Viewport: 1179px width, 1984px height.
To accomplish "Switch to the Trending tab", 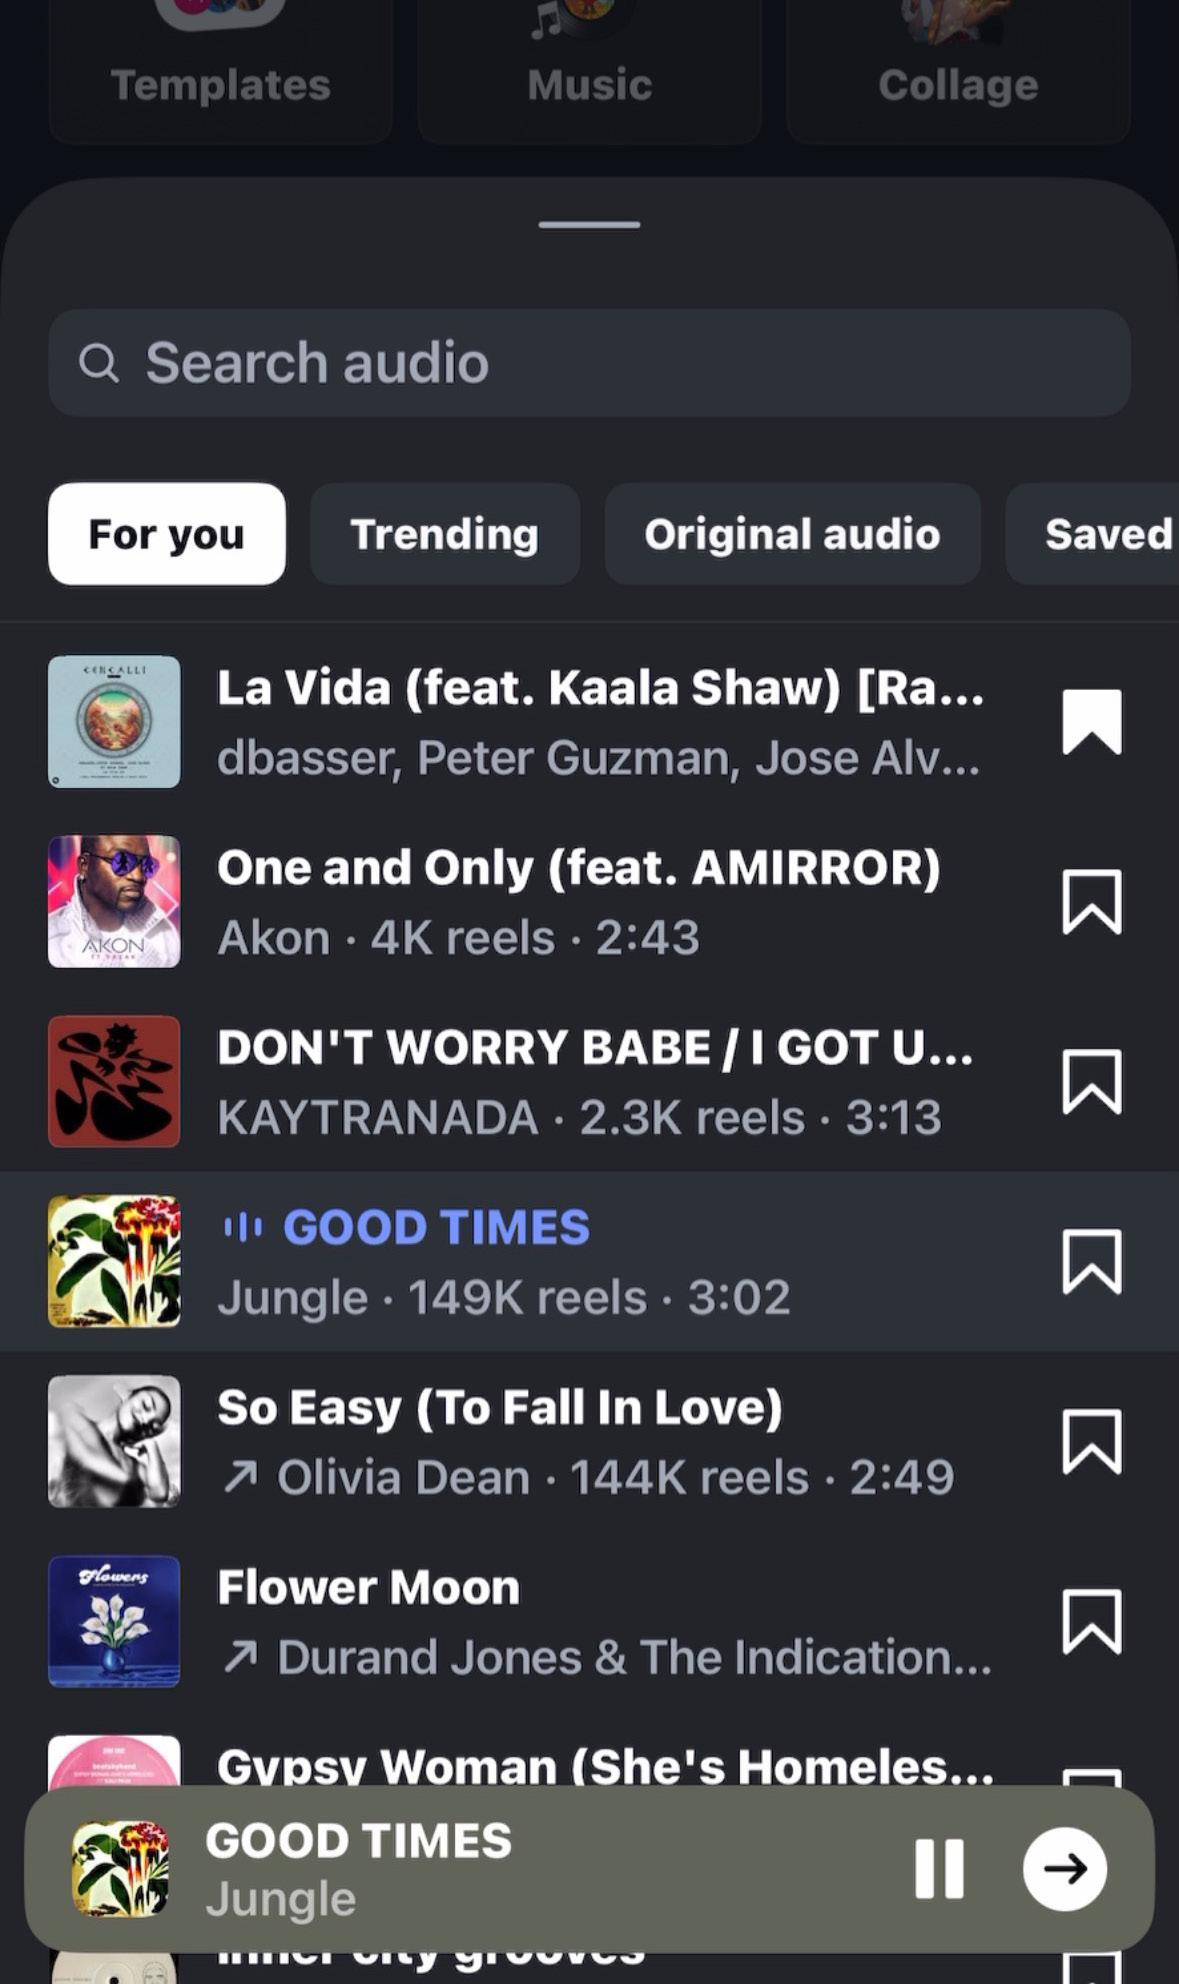I will [445, 534].
